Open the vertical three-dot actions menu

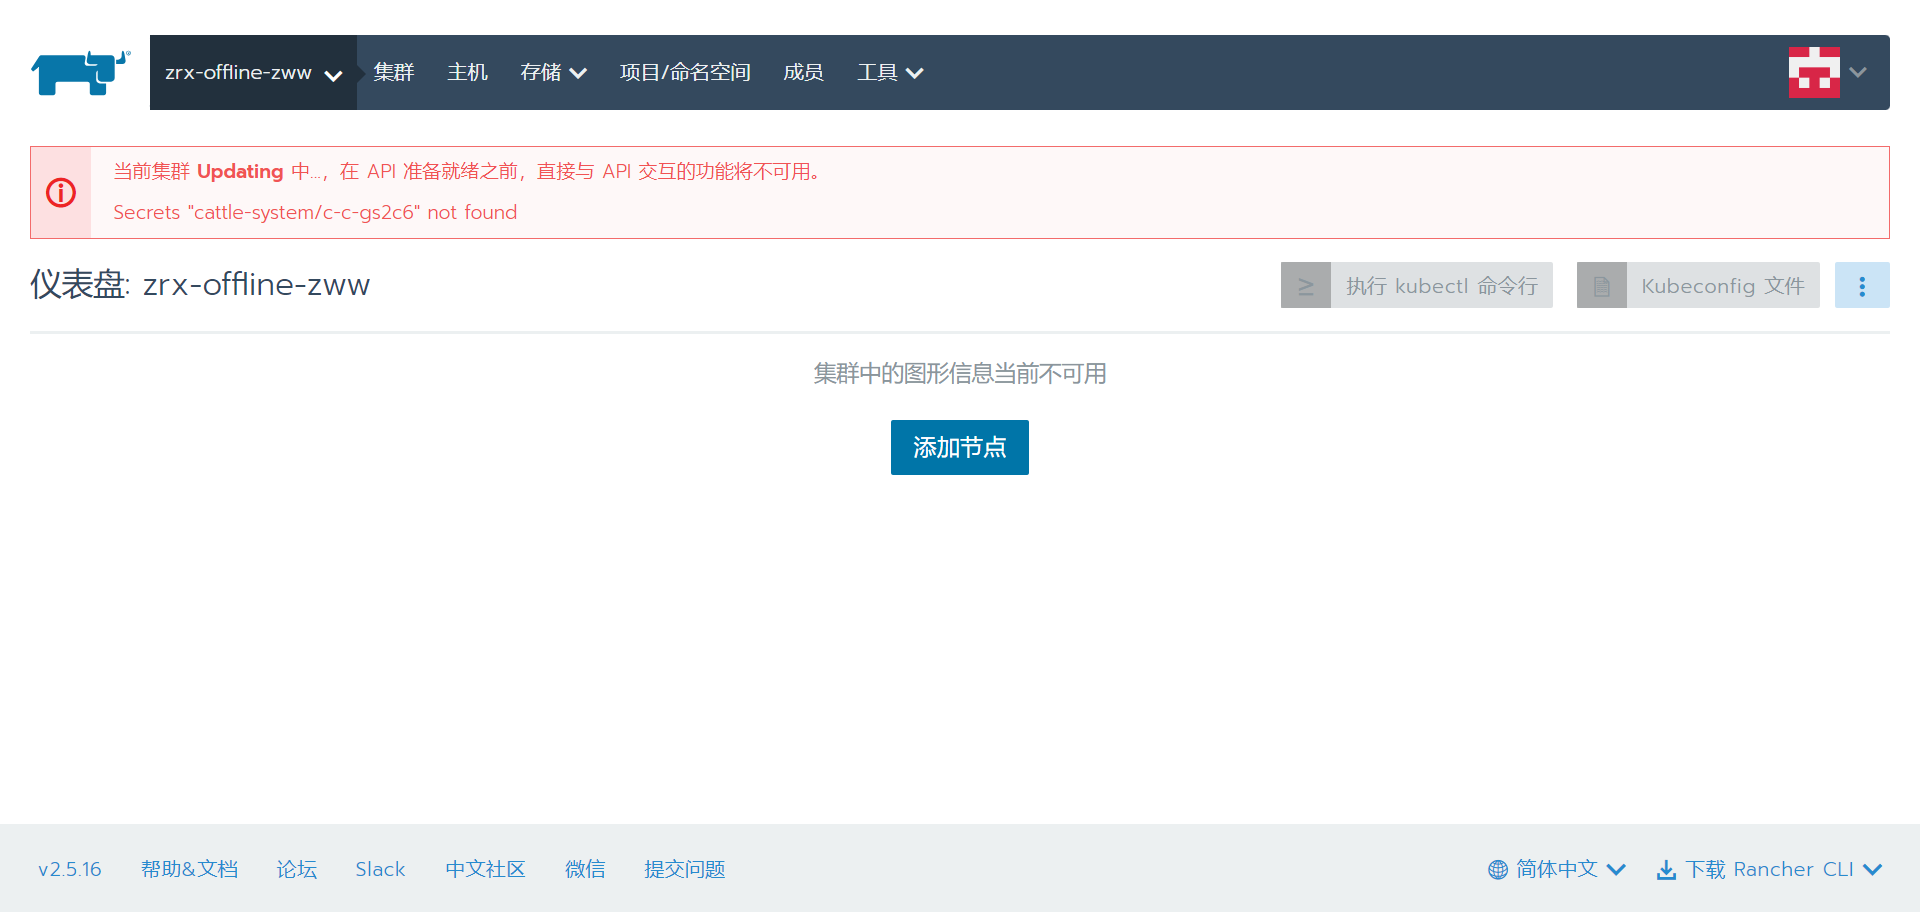pyautogui.click(x=1861, y=286)
